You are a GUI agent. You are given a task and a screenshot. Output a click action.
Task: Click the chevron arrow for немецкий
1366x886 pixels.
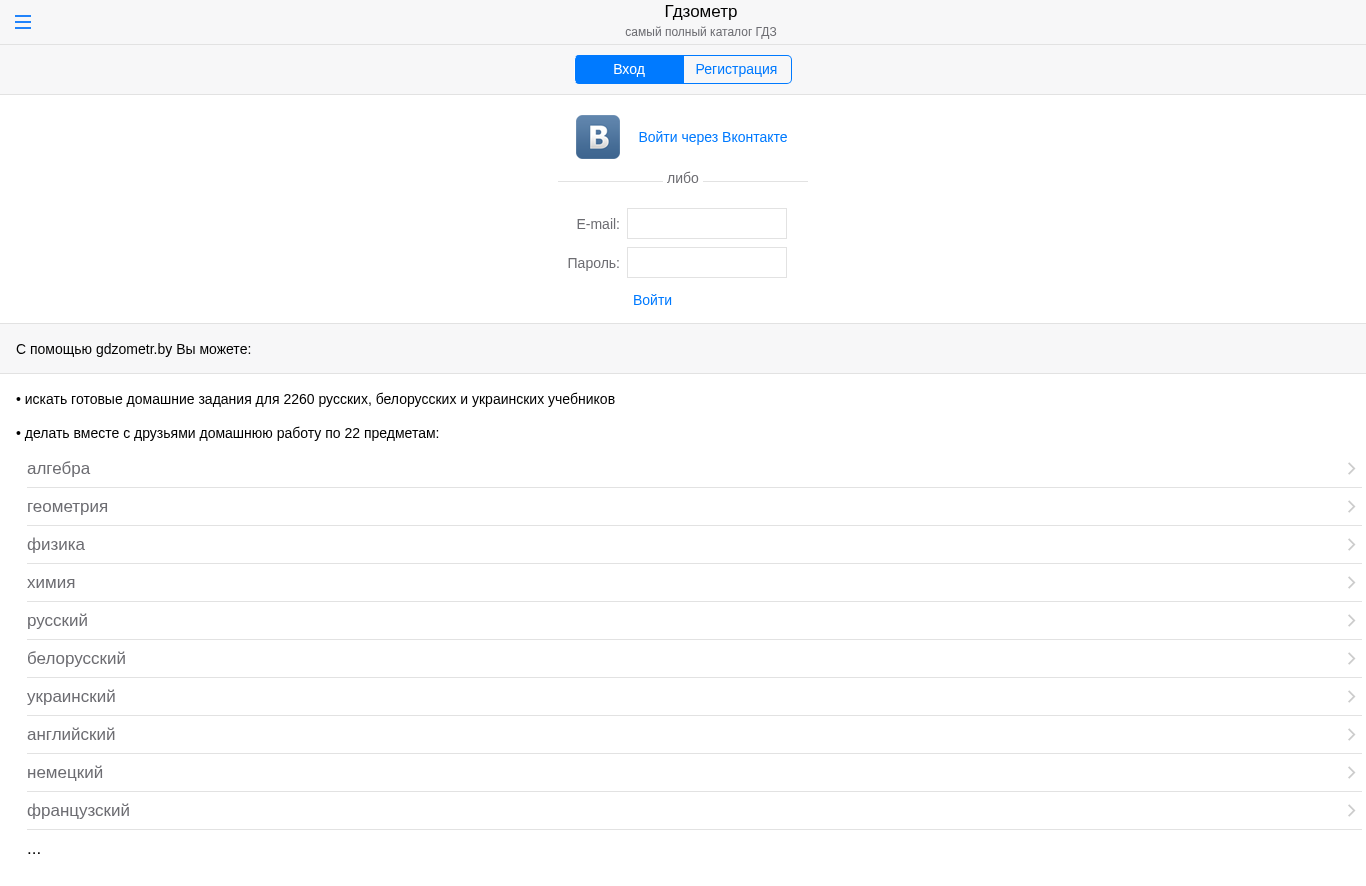click(1351, 773)
